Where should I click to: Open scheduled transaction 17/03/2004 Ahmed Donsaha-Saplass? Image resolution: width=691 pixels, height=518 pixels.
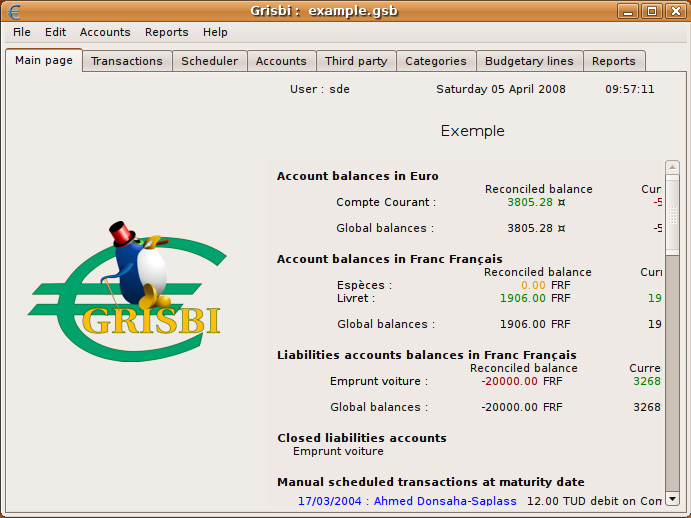[x=407, y=501]
